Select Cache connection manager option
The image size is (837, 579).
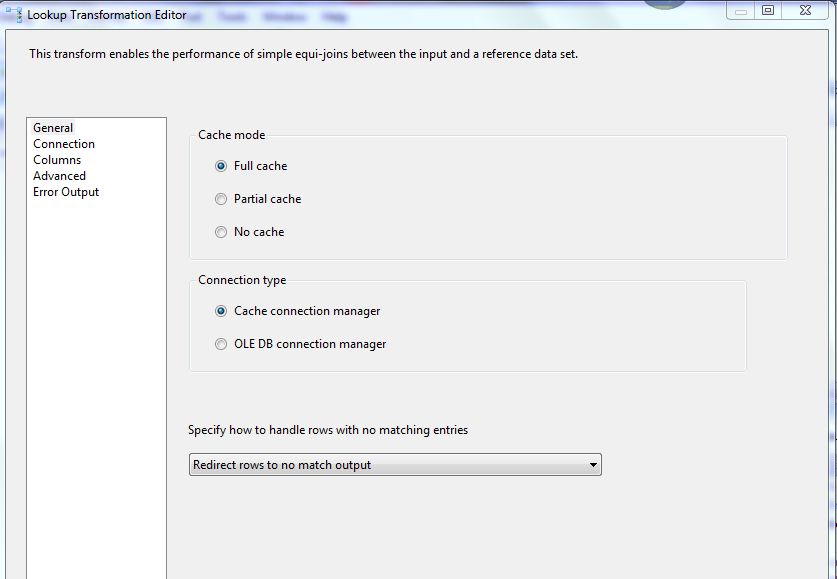pyautogui.click(x=221, y=311)
